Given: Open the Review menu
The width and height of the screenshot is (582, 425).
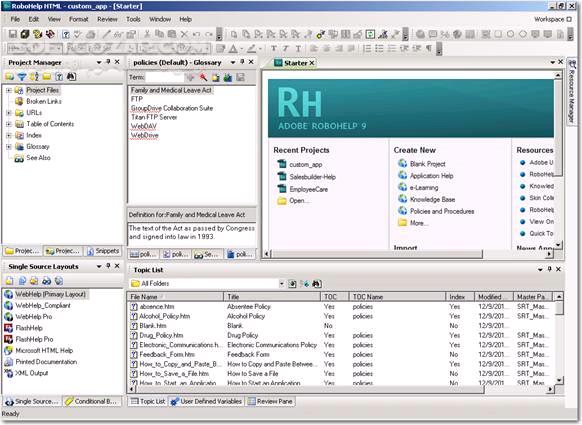Looking at the screenshot, I should coord(107,19).
